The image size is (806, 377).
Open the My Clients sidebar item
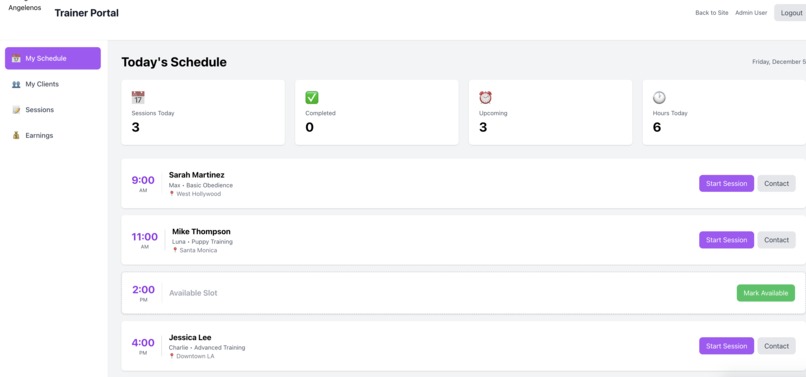coord(53,84)
